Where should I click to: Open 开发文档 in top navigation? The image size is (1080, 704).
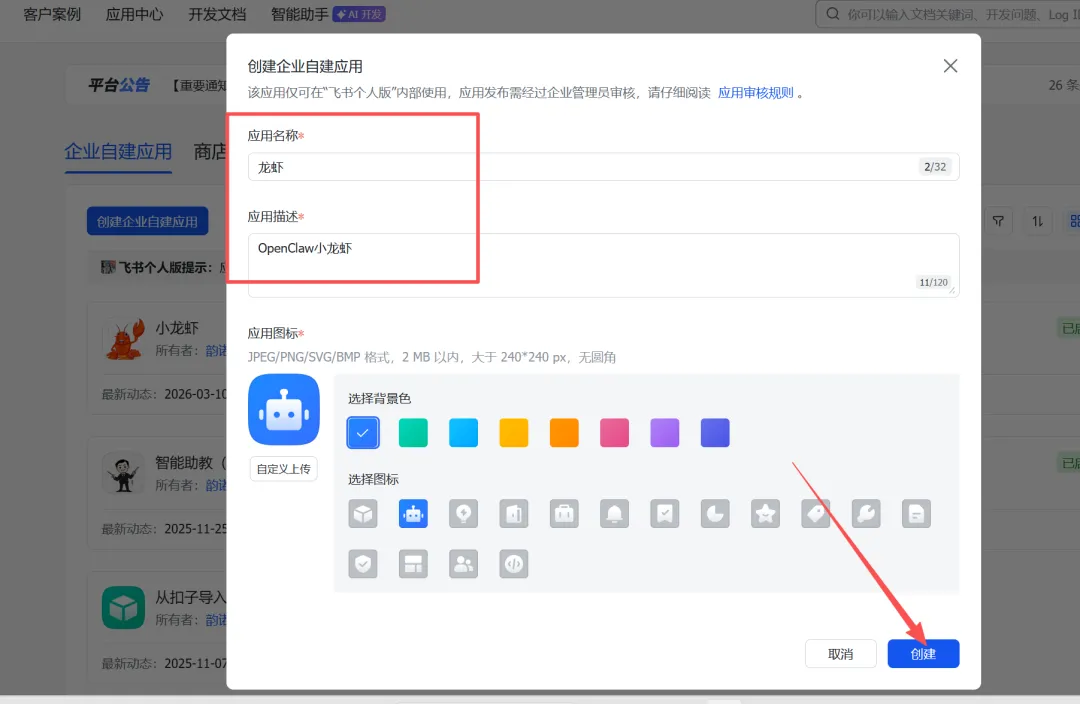click(217, 14)
